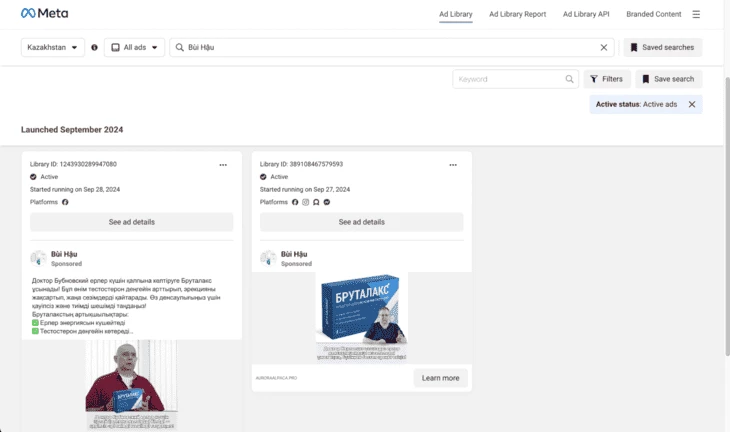The width and height of the screenshot is (730, 432).
Task: Click Bùi Hậu name in second ad
Action: (294, 254)
